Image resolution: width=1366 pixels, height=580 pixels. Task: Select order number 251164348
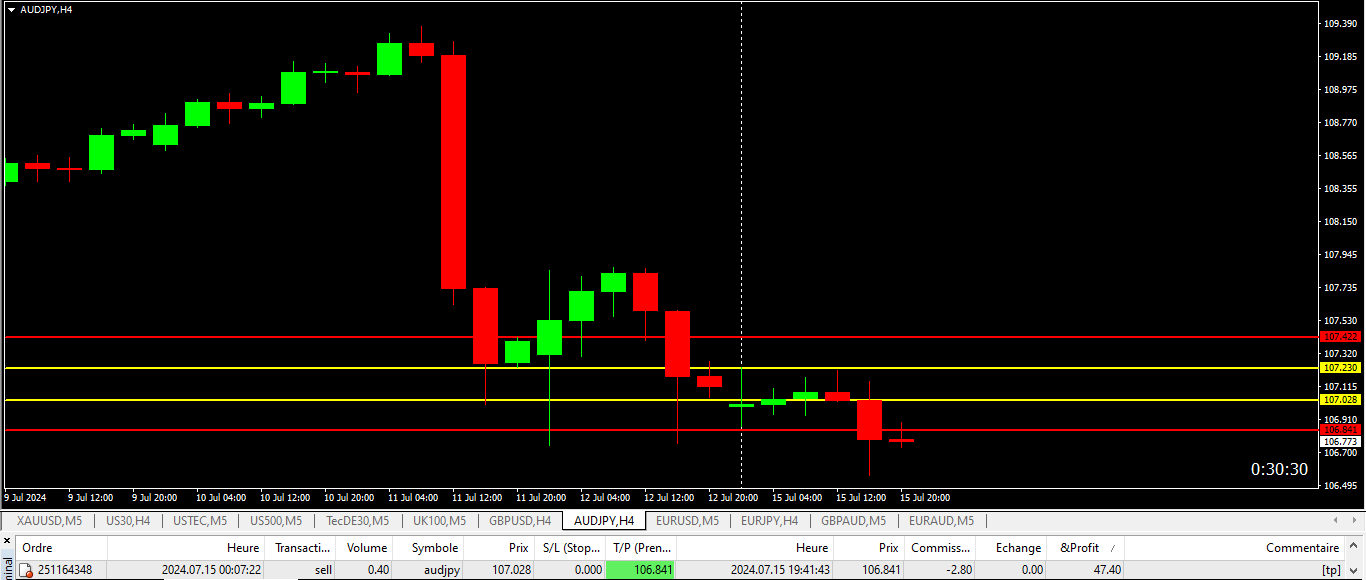tap(65, 570)
